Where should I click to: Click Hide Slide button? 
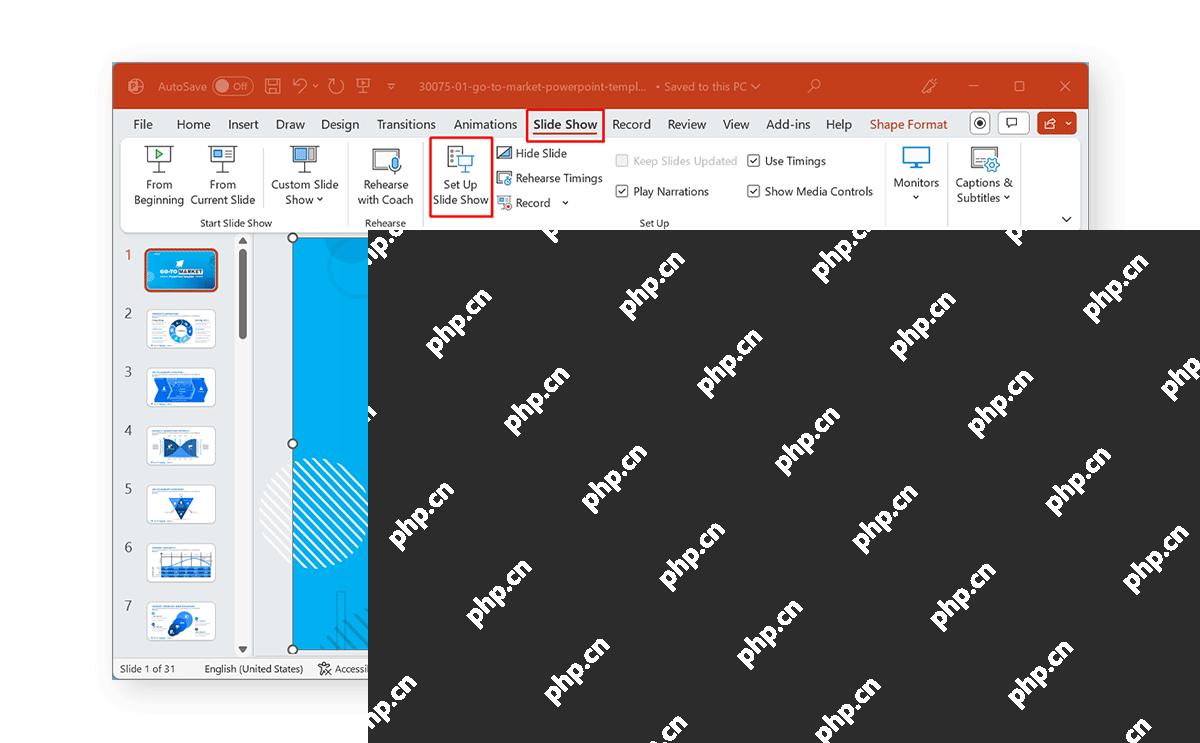tap(532, 153)
